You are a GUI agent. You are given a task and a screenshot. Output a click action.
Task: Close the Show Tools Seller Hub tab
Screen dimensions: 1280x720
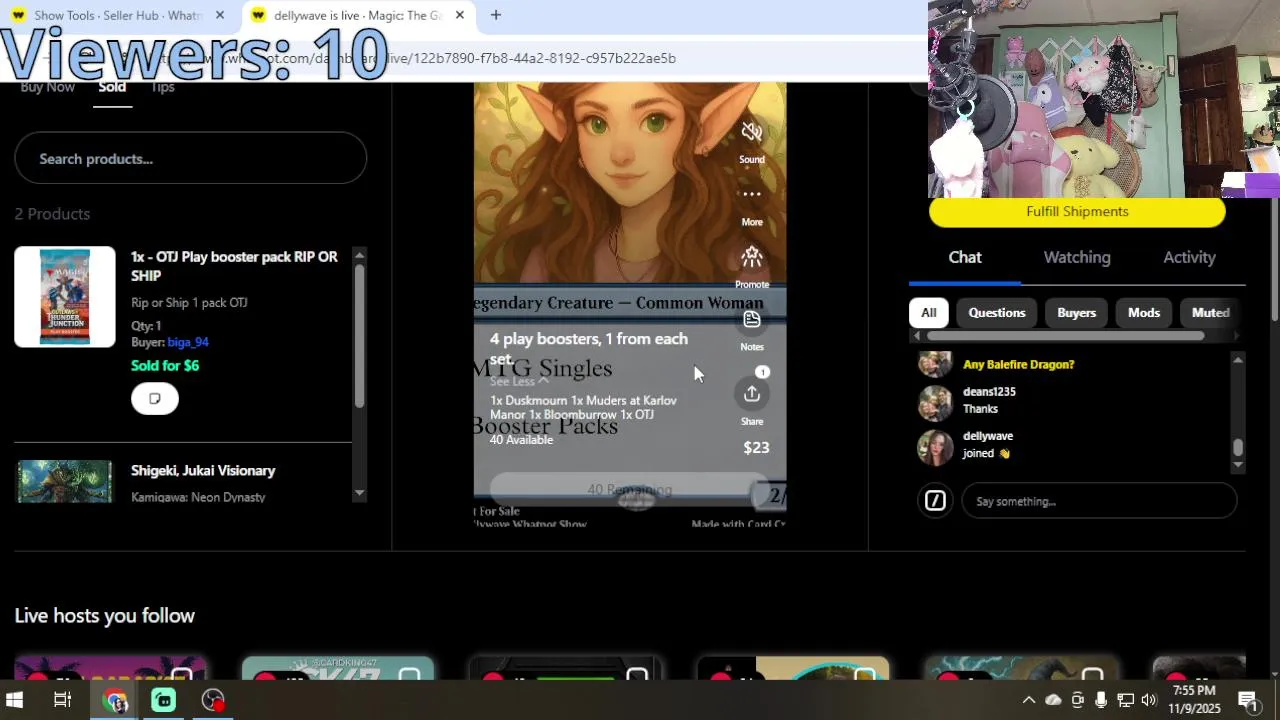coord(220,15)
